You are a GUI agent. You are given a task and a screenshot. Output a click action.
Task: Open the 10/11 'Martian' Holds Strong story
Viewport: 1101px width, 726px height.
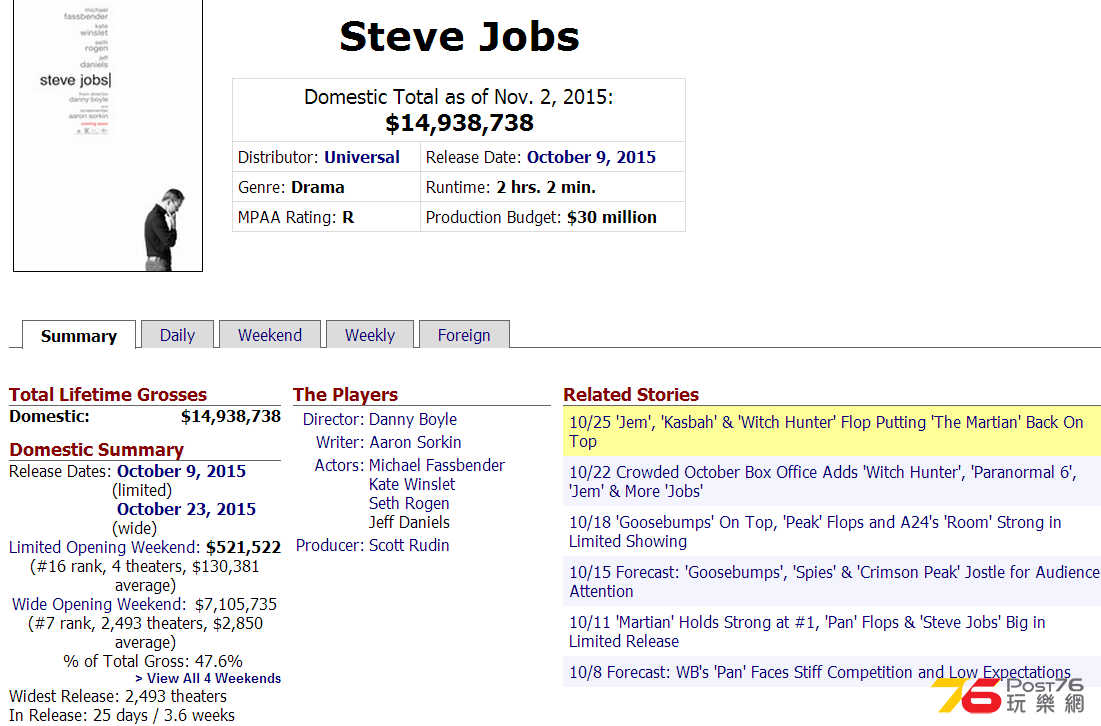(807, 631)
